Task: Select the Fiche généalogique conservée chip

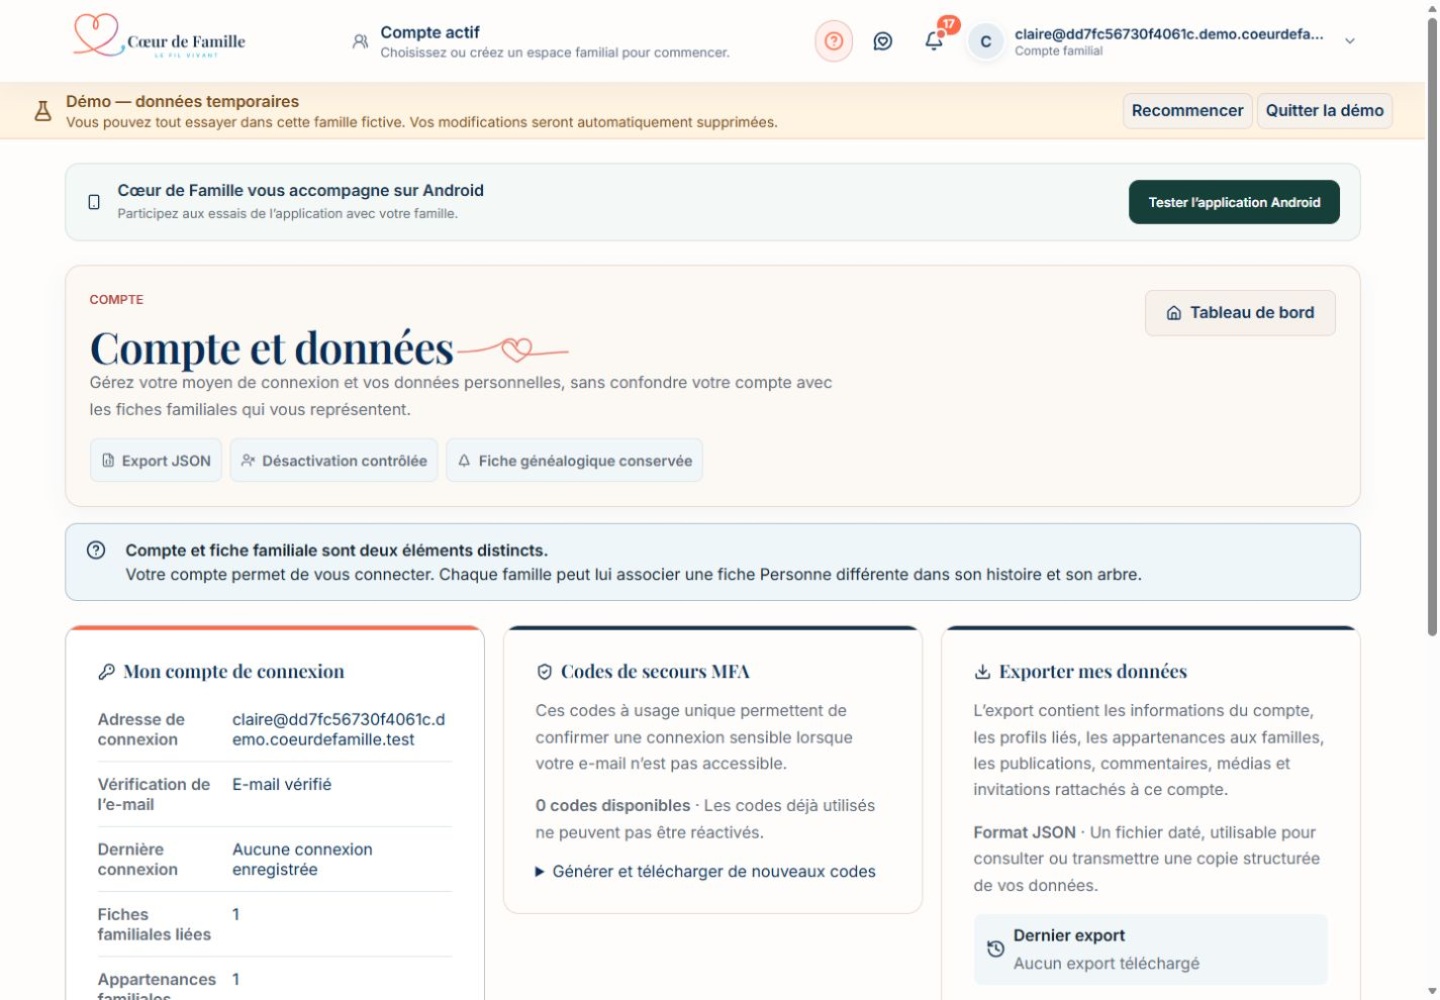Action: pos(575,460)
